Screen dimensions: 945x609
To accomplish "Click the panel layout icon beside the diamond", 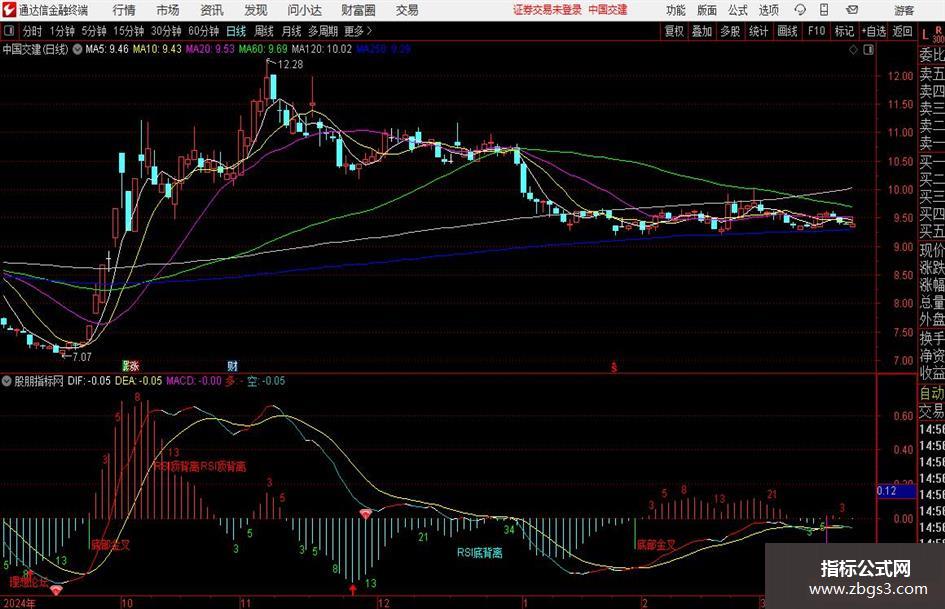I will (868, 50).
